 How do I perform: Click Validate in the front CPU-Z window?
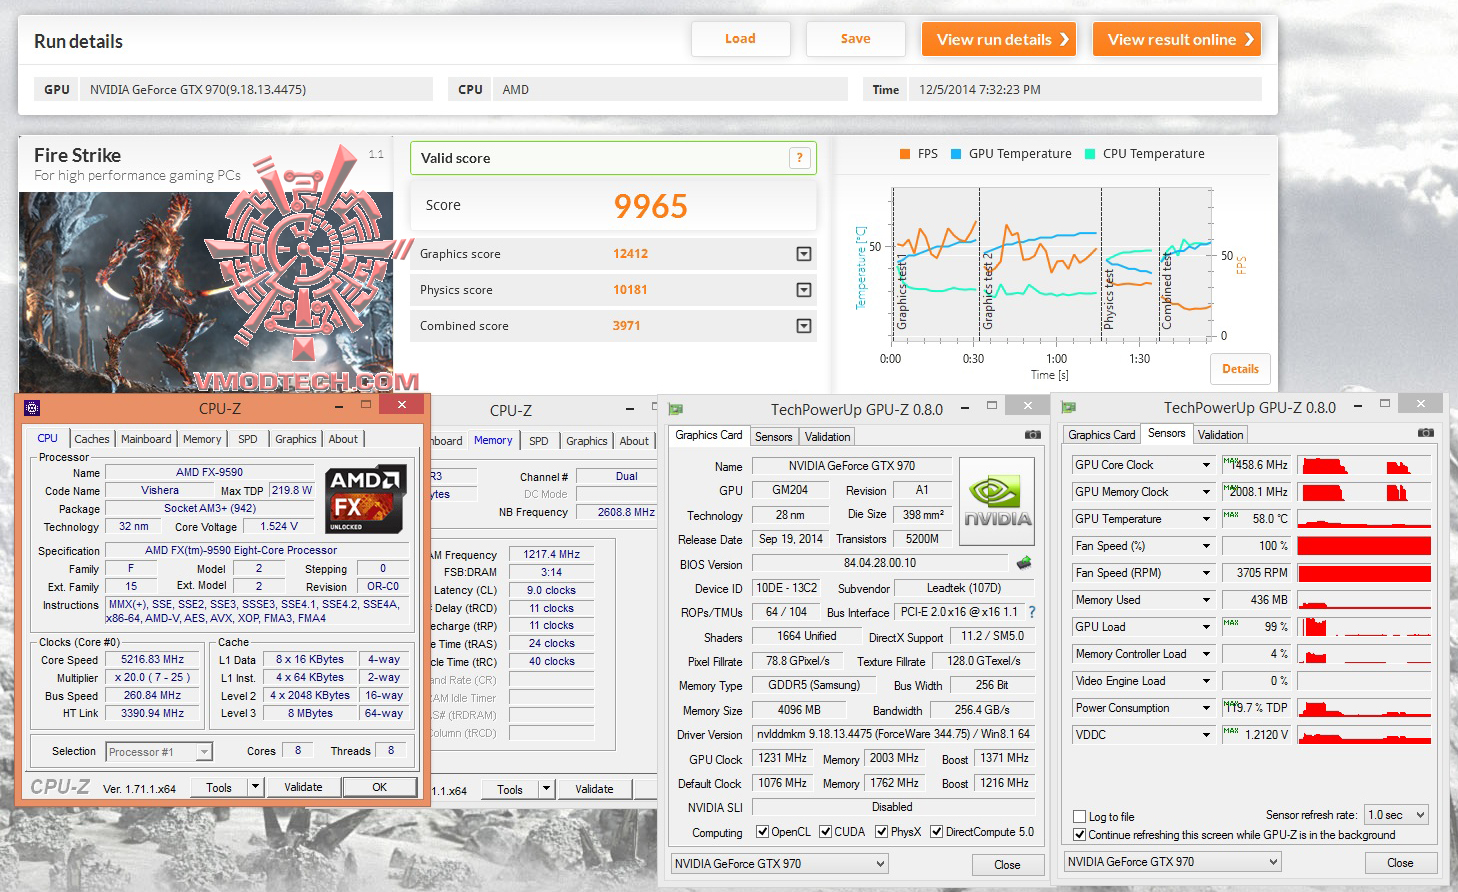[x=303, y=787]
